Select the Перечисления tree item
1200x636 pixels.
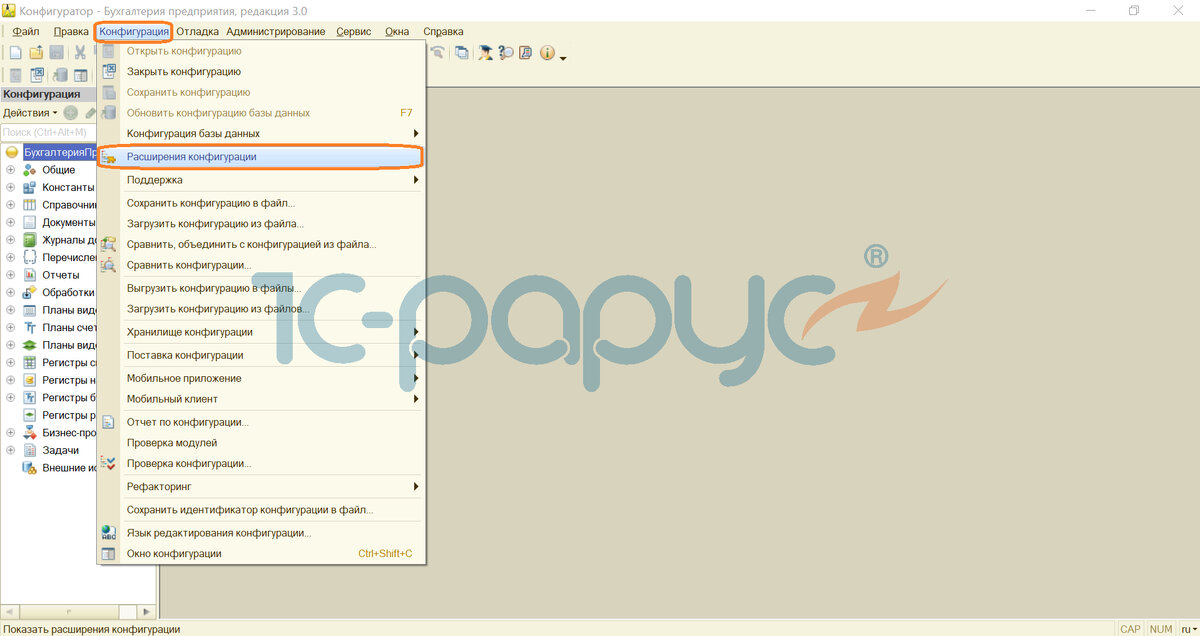[x=69, y=257]
